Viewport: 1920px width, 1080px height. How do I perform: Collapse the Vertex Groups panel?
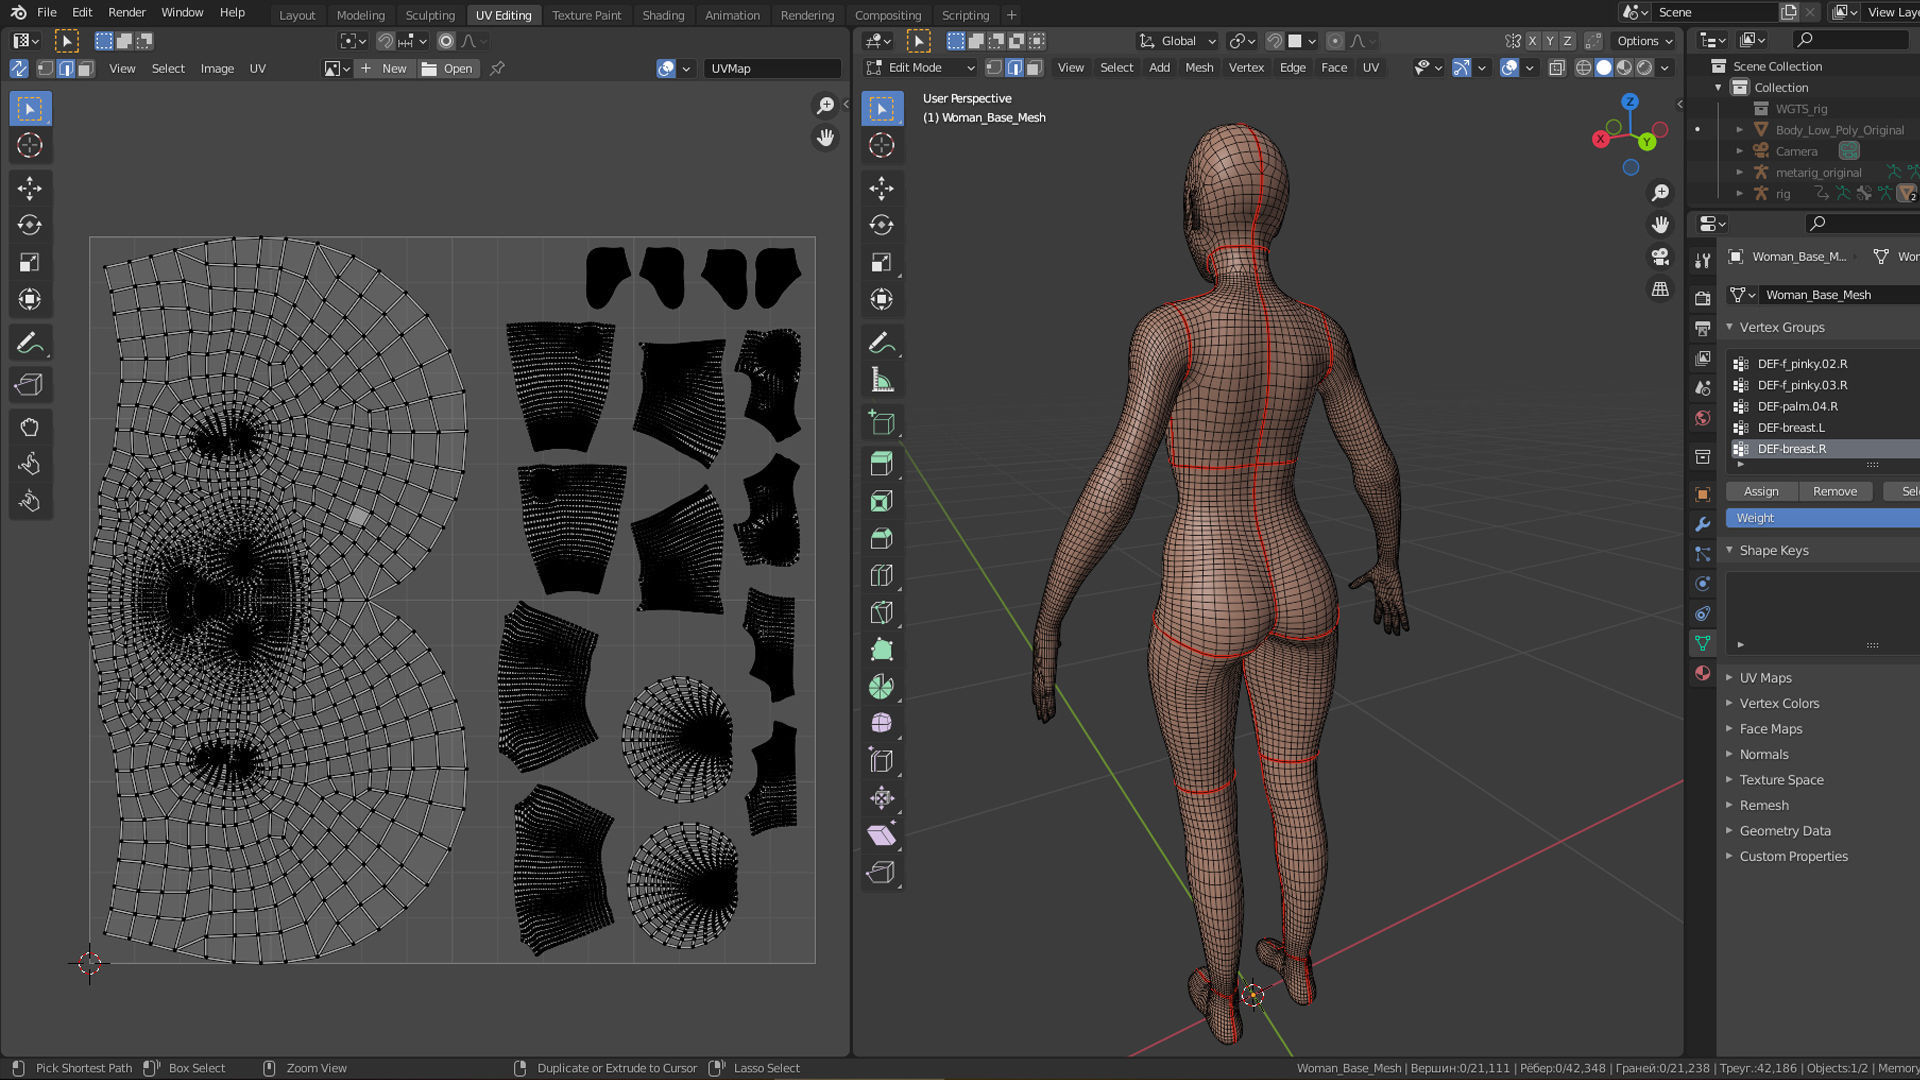click(x=1729, y=327)
